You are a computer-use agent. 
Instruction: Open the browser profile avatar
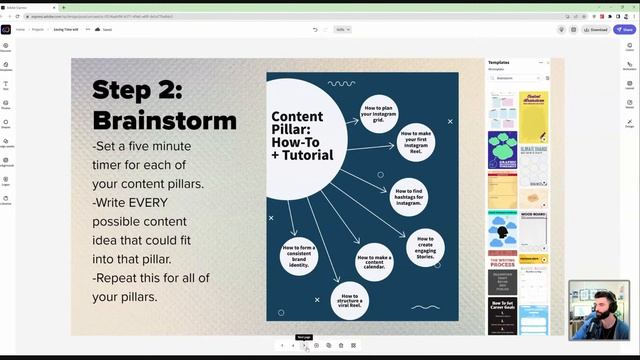pyautogui.click(x=626, y=16)
